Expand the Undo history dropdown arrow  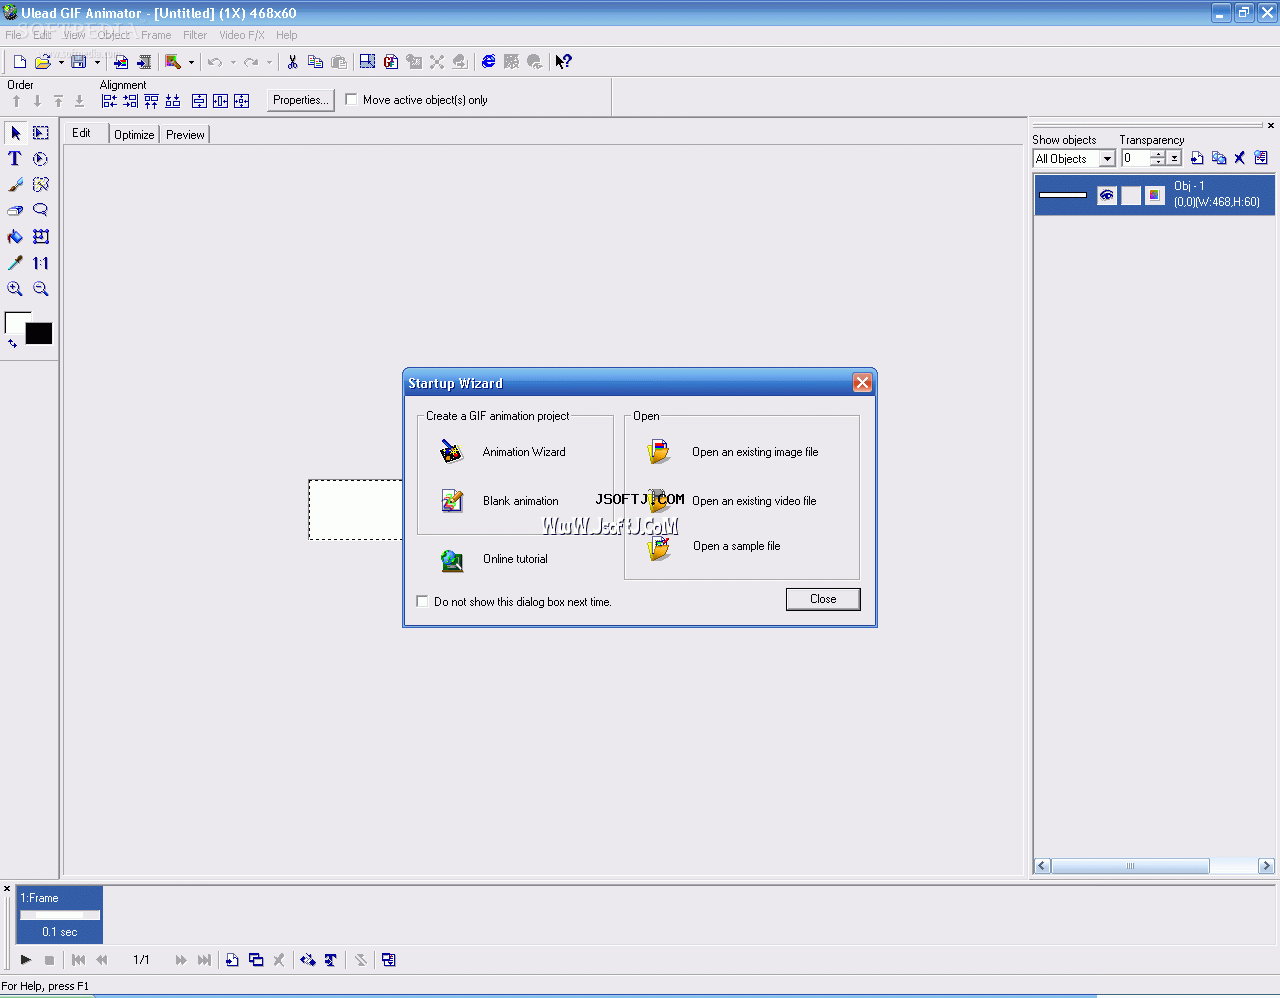[233, 62]
